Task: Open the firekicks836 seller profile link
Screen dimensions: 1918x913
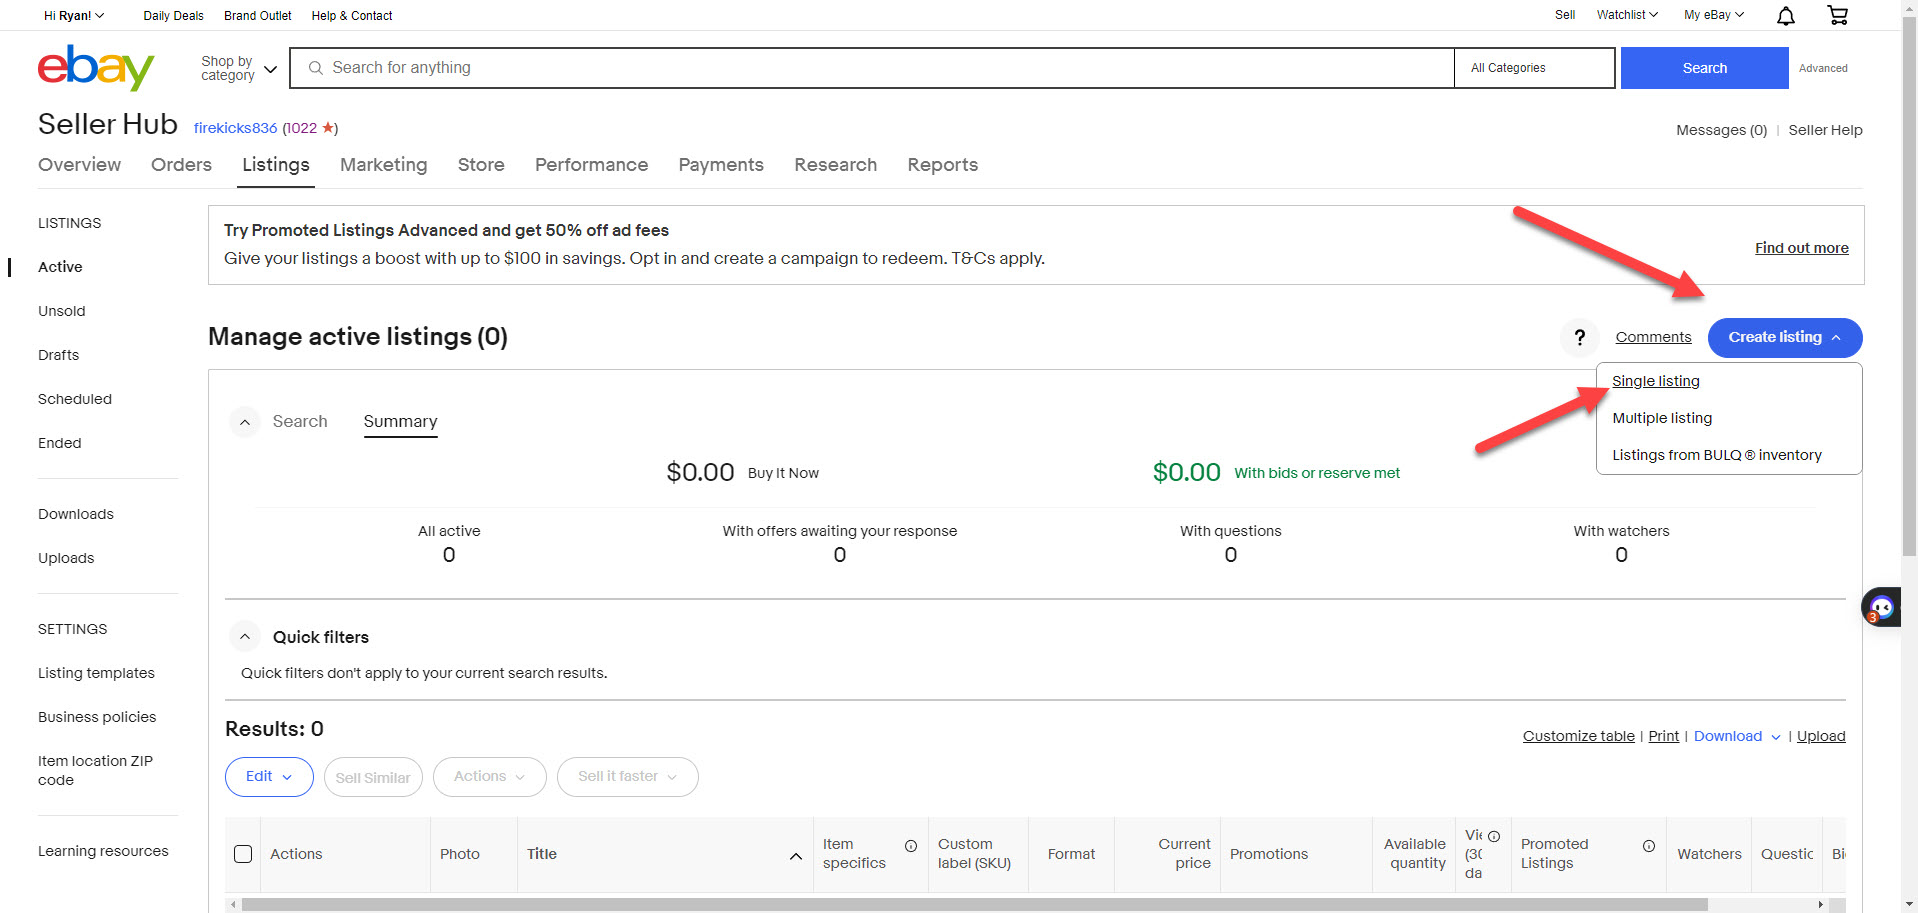Action: pyautogui.click(x=235, y=128)
